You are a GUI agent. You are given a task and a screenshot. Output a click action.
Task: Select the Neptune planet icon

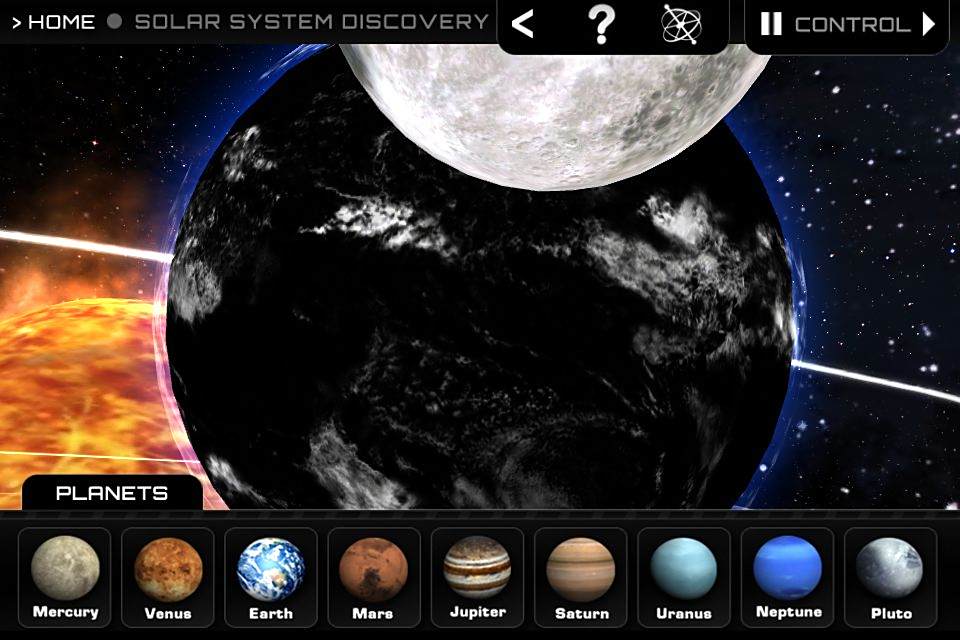(787, 578)
